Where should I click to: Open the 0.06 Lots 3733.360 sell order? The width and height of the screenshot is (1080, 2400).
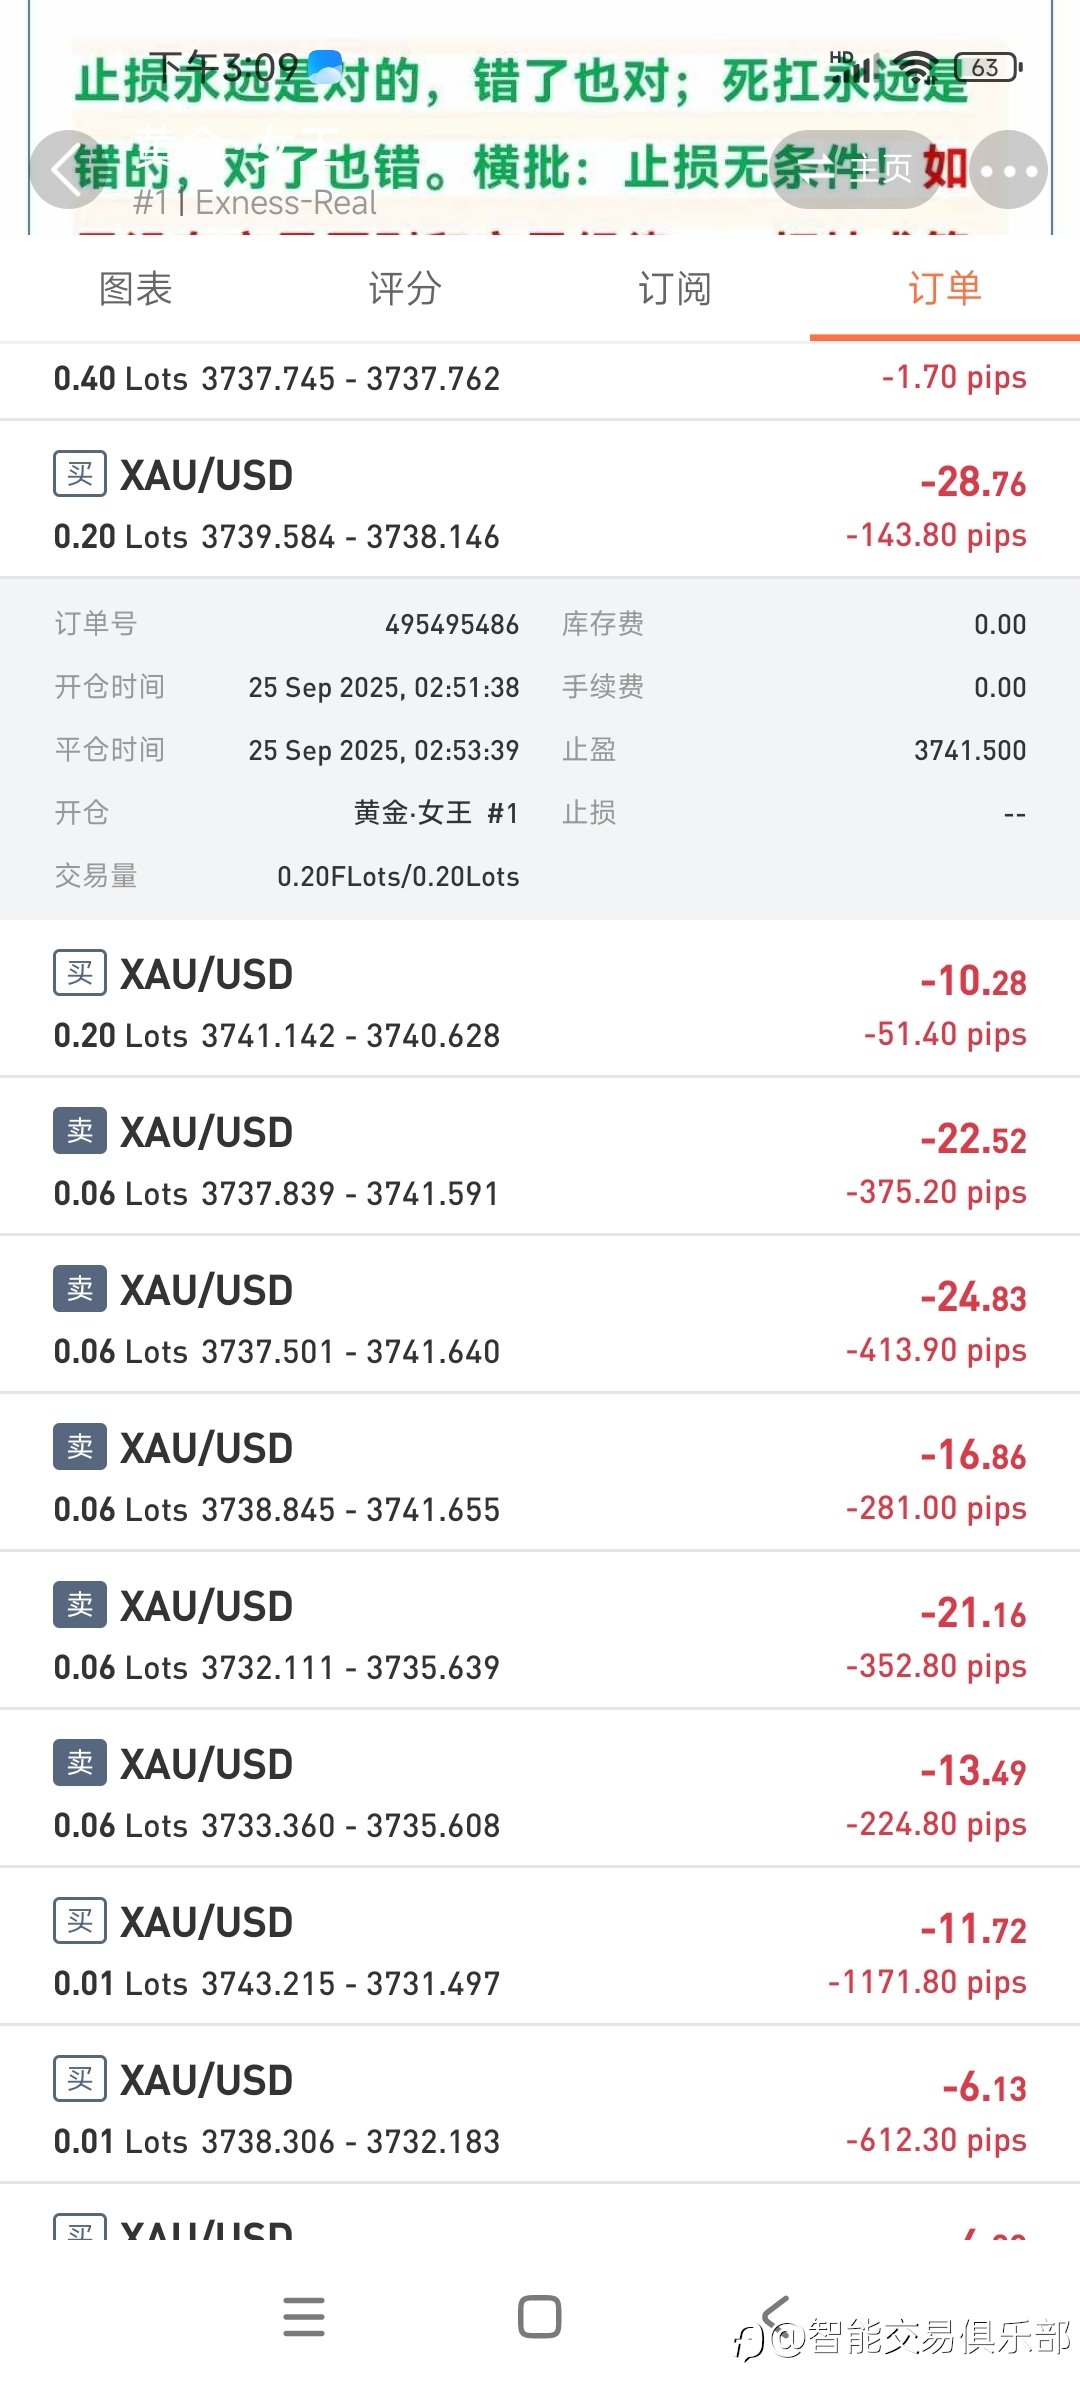pyautogui.click(x=540, y=1789)
